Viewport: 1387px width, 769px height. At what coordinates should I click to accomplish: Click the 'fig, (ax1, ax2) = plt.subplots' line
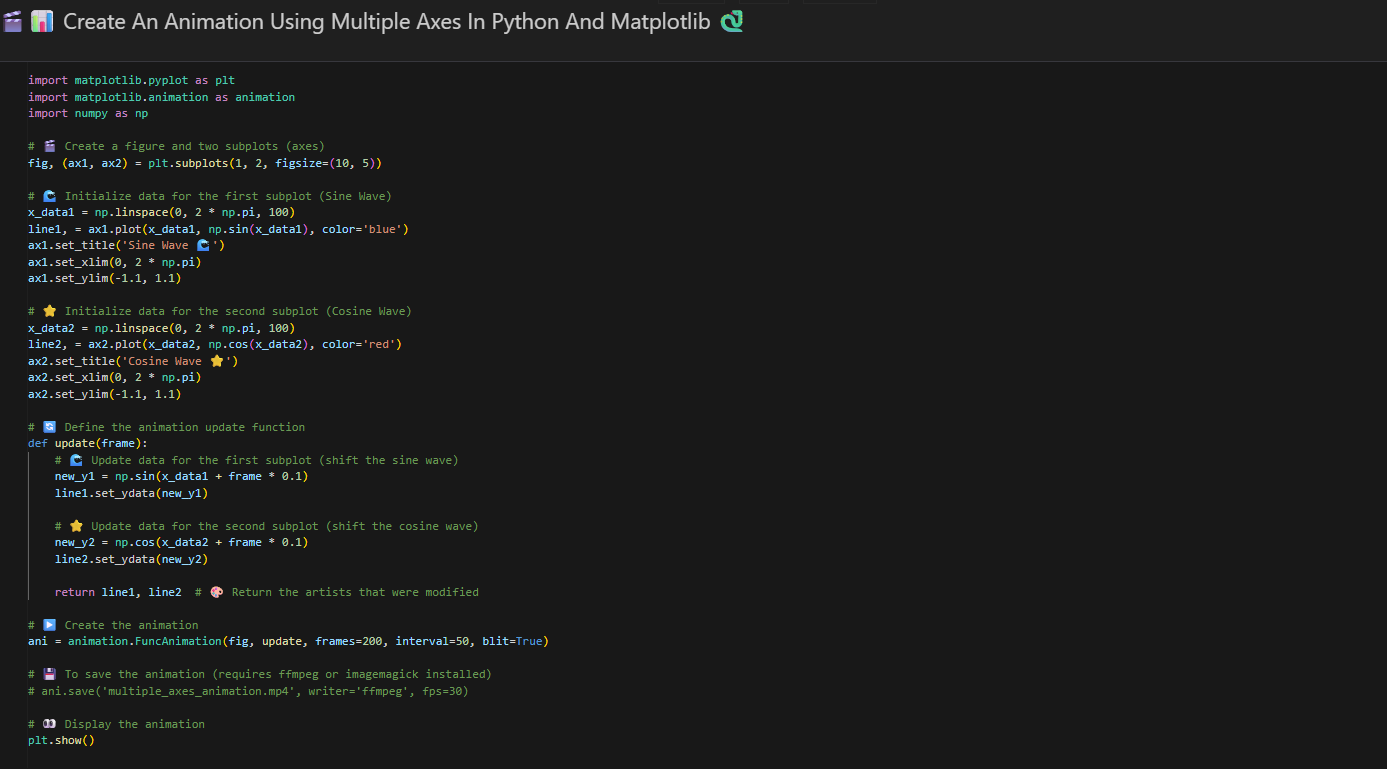205,163
